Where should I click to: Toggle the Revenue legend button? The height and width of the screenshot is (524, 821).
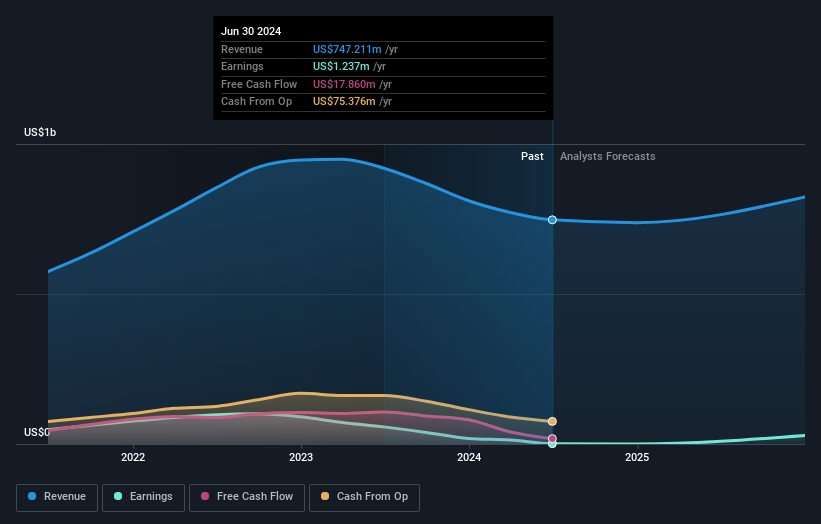click(x=57, y=497)
